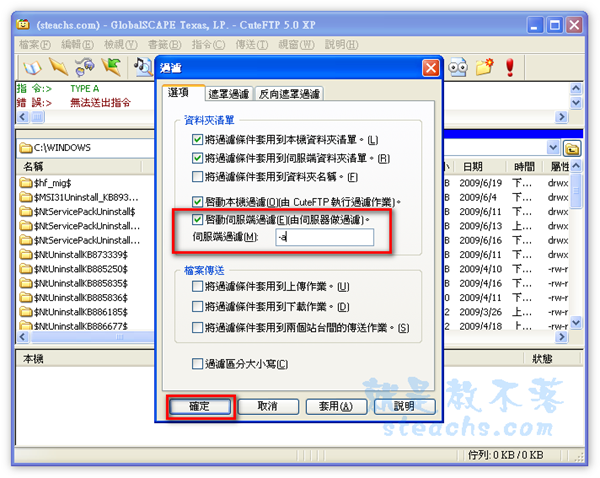Open the 書籤(B) menu
This screenshot has height=478, width=600.
[165, 45]
